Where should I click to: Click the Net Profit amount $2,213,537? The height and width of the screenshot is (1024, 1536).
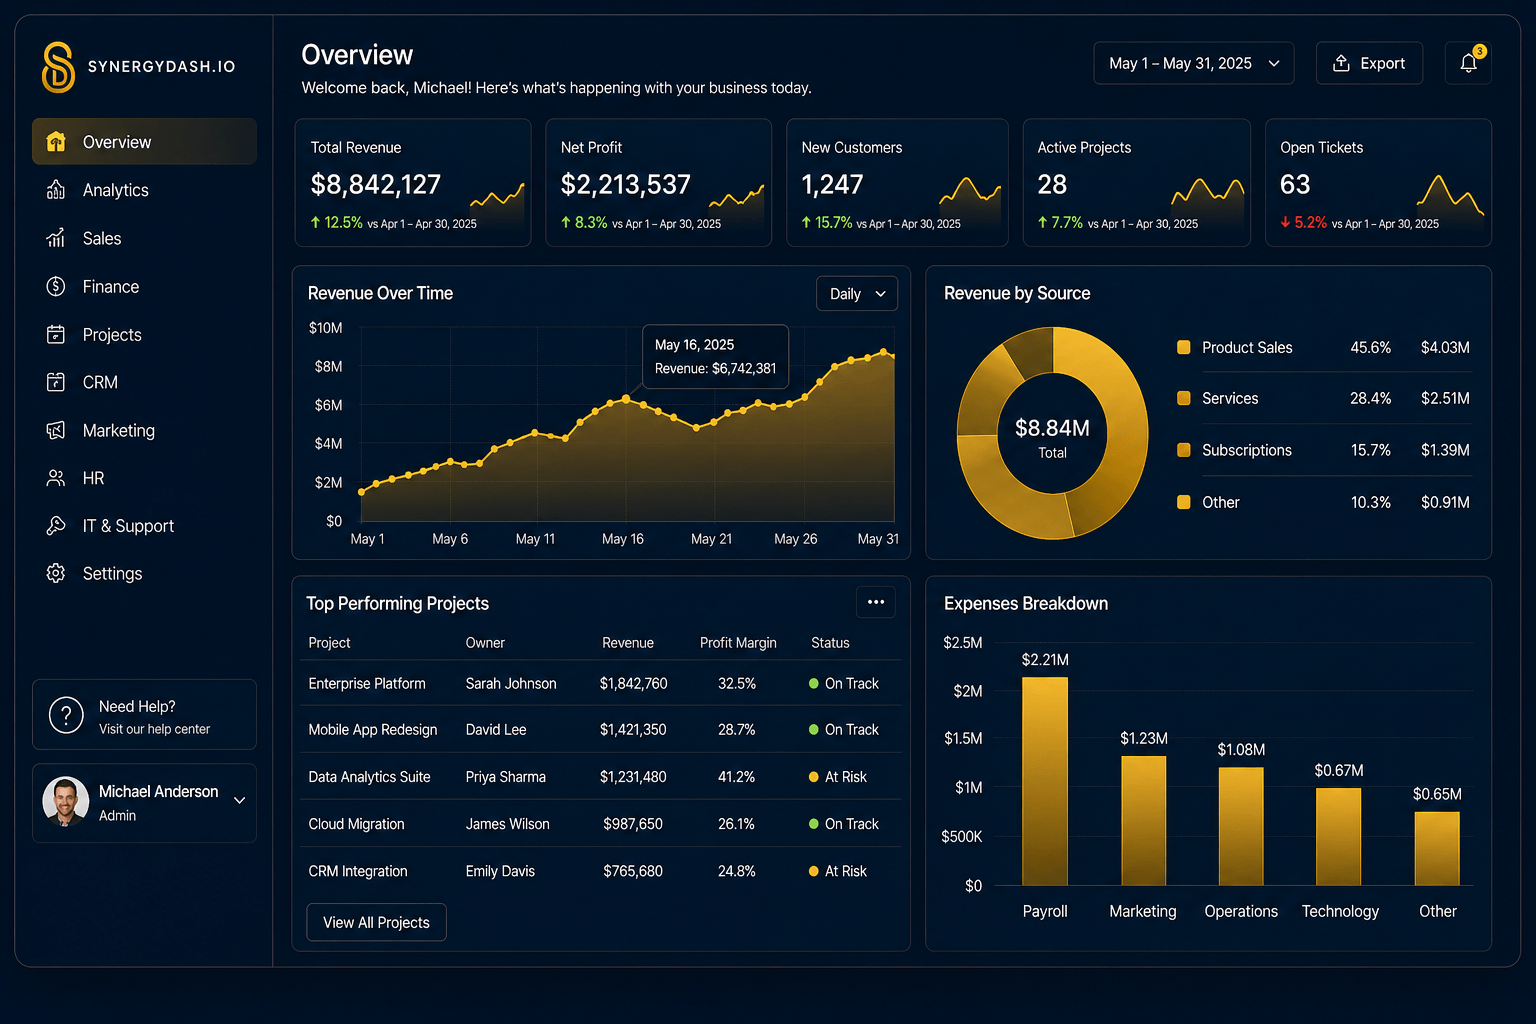point(626,184)
